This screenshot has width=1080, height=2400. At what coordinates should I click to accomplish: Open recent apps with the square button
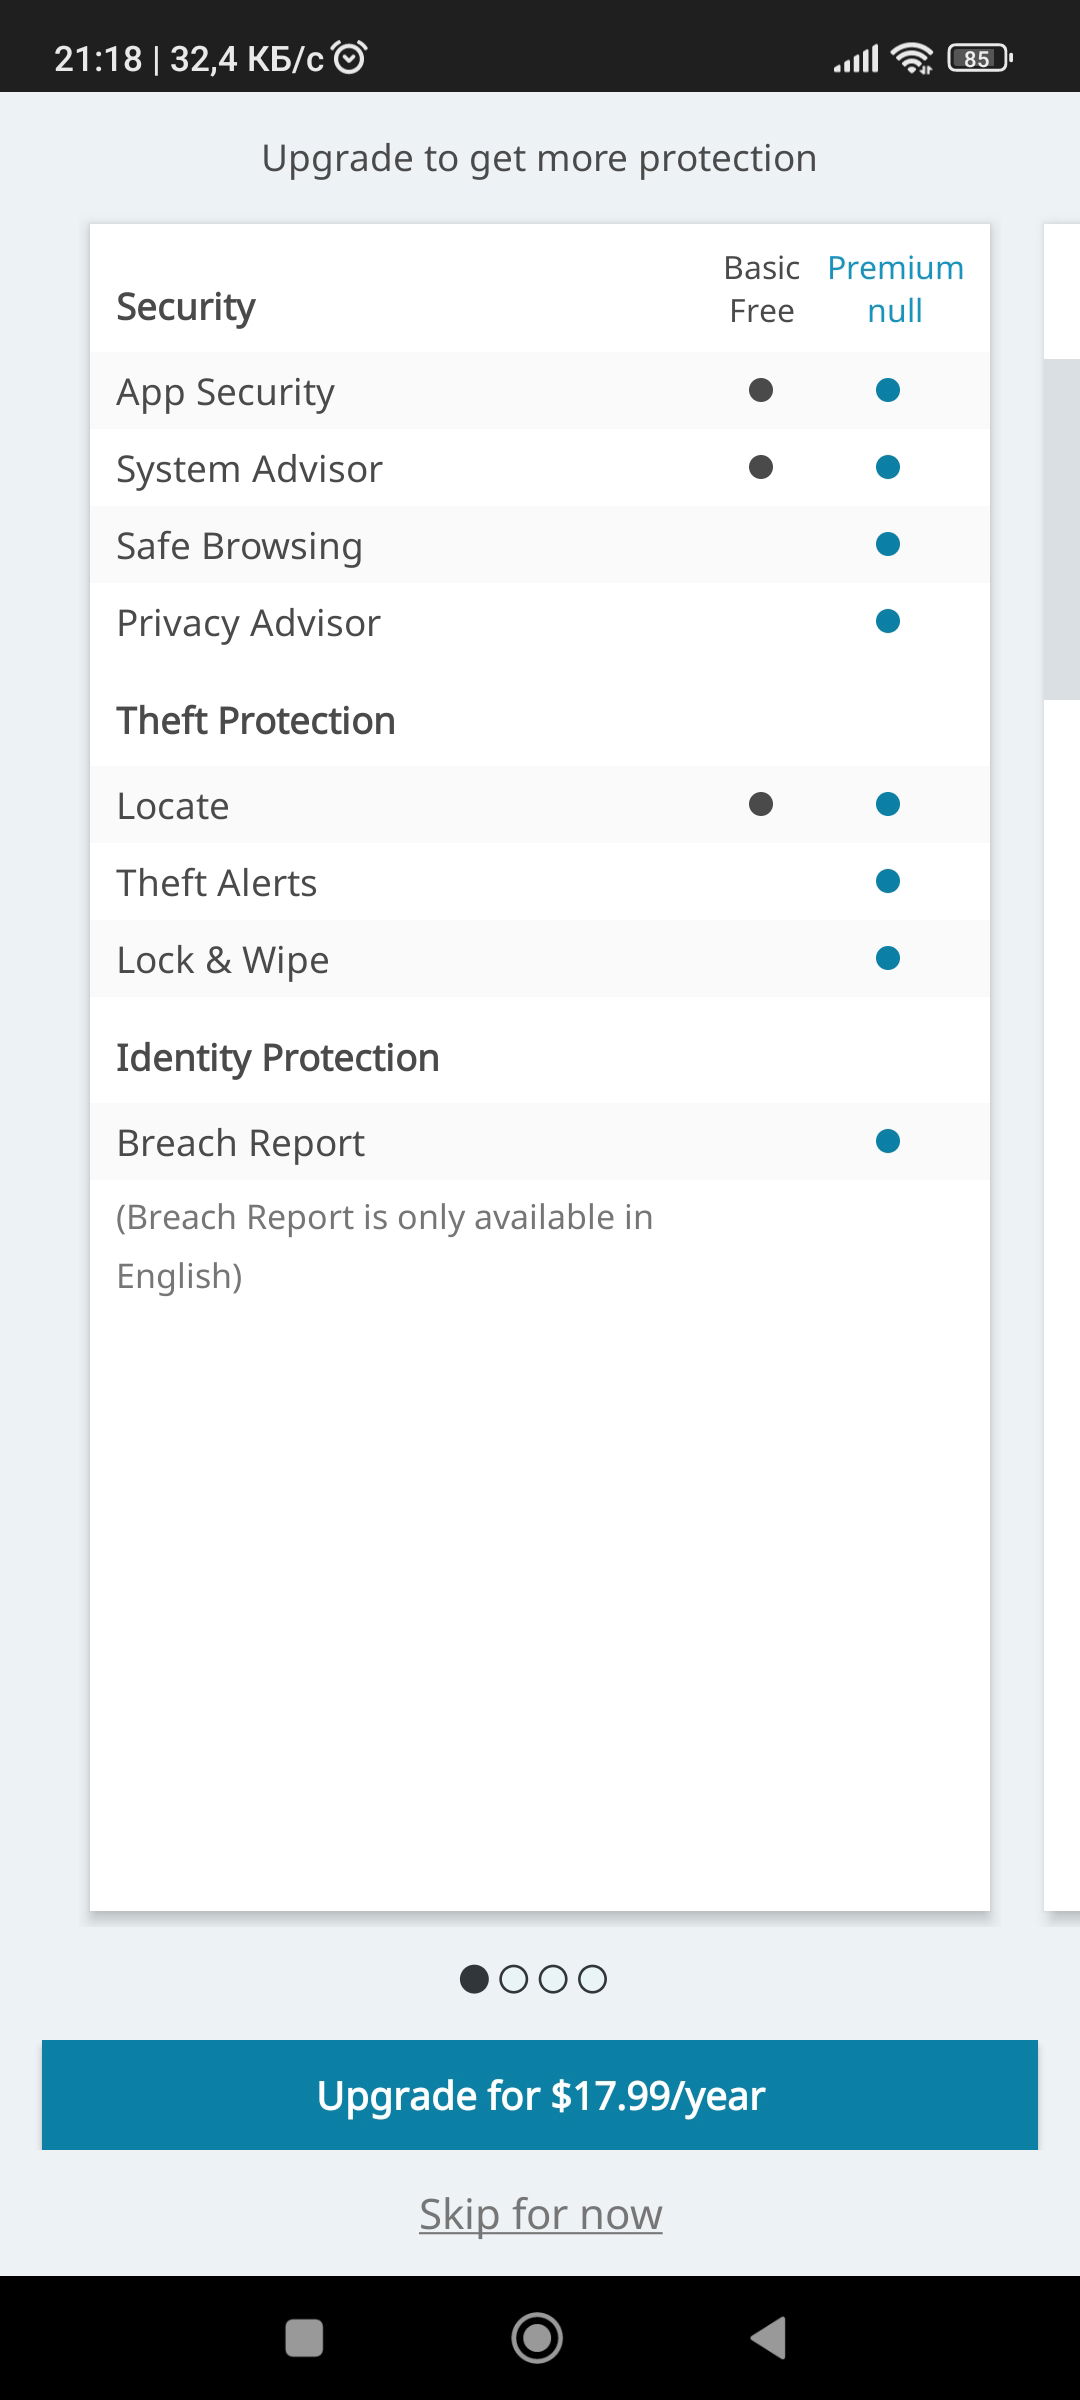[304, 2338]
